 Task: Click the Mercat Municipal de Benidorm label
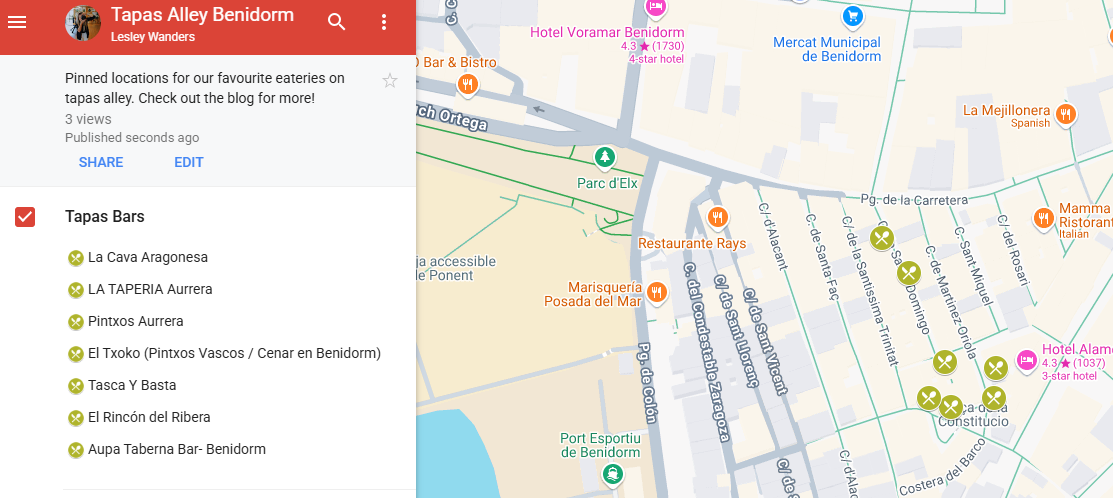point(826,50)
